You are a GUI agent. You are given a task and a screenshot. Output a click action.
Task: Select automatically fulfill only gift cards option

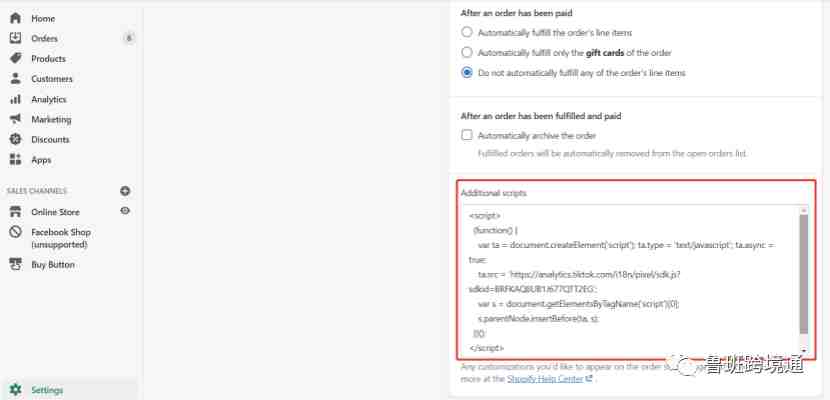click(466, 52)
